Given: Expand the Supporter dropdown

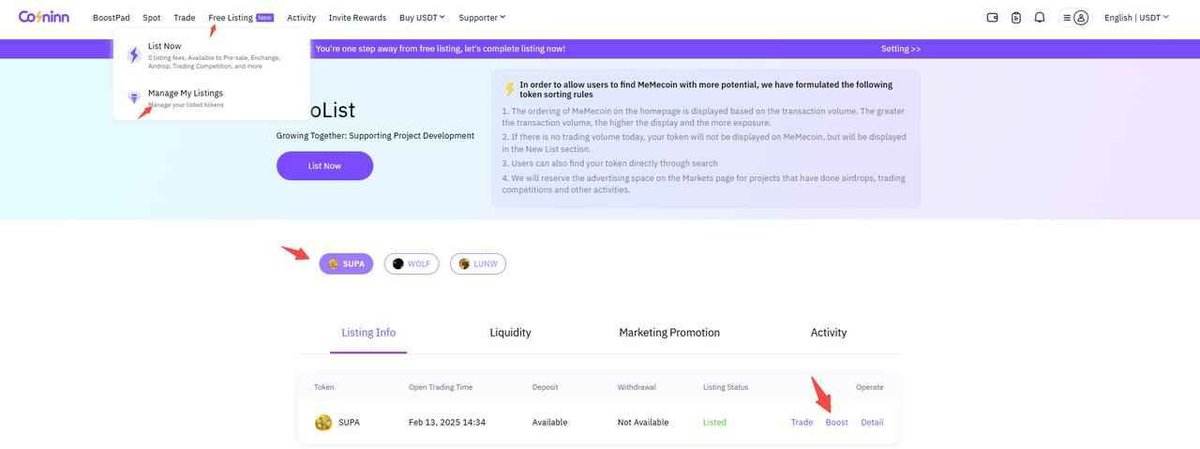Looking at the screenshot, I should 482,17.
